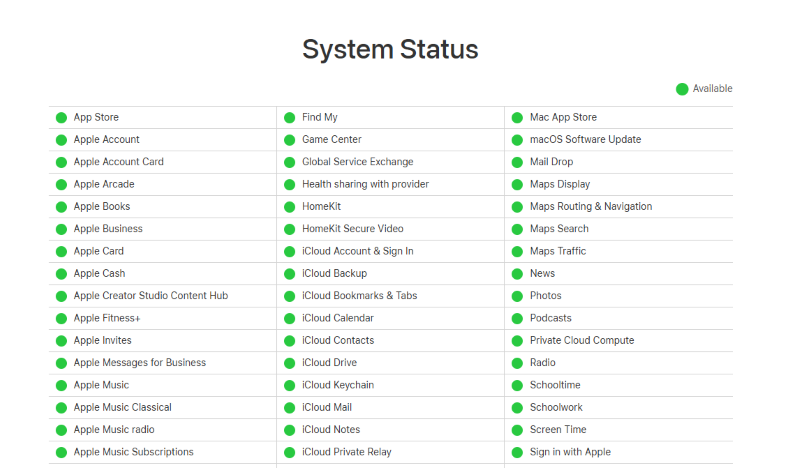The height and width of the screenshot is (468, 800).
Task: Select the iCloud Notes entry
Action: (331, 430)
